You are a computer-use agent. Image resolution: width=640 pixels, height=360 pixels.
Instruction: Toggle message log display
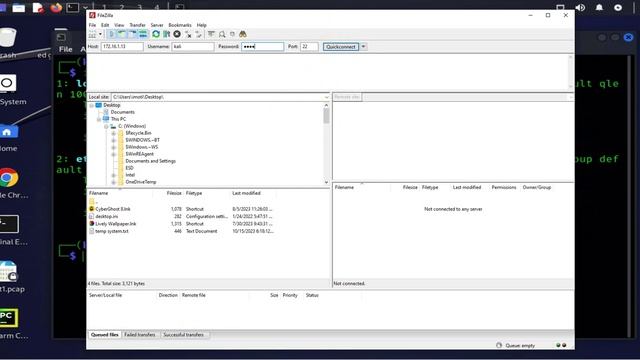pyautogui.click(x=111, y=34)
